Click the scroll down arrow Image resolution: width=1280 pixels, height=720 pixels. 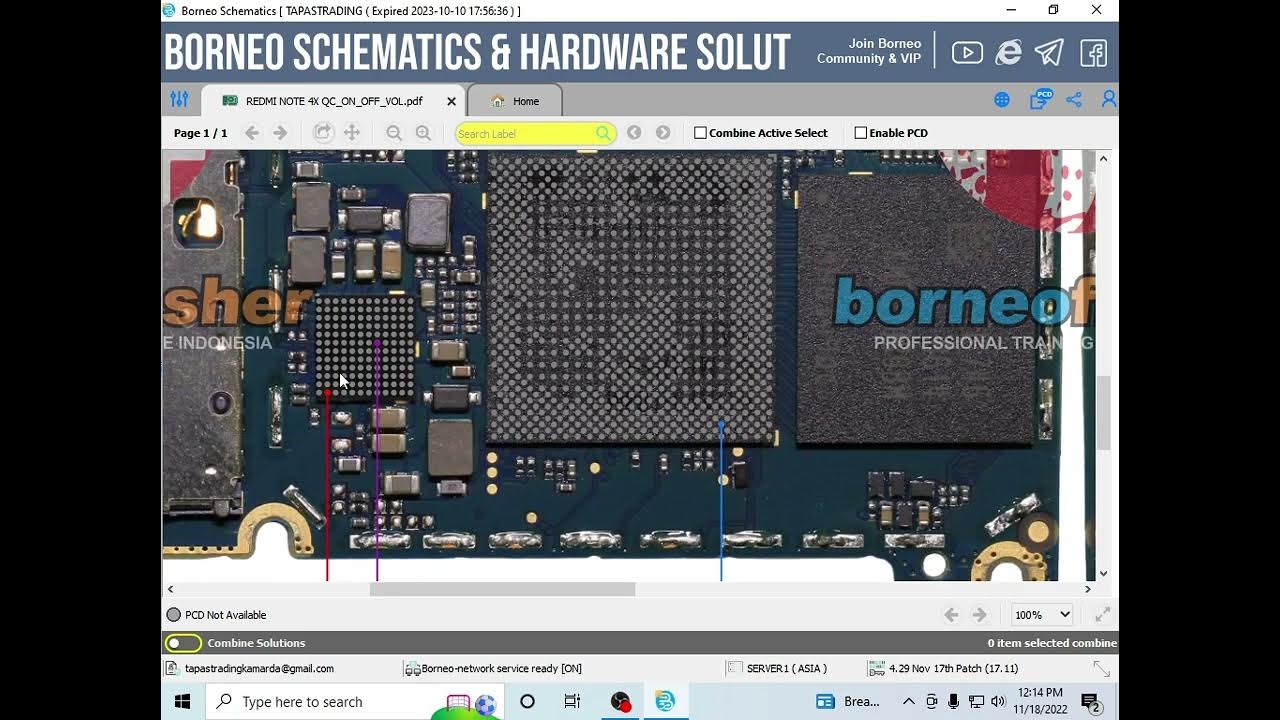(x=1103, y=573)
